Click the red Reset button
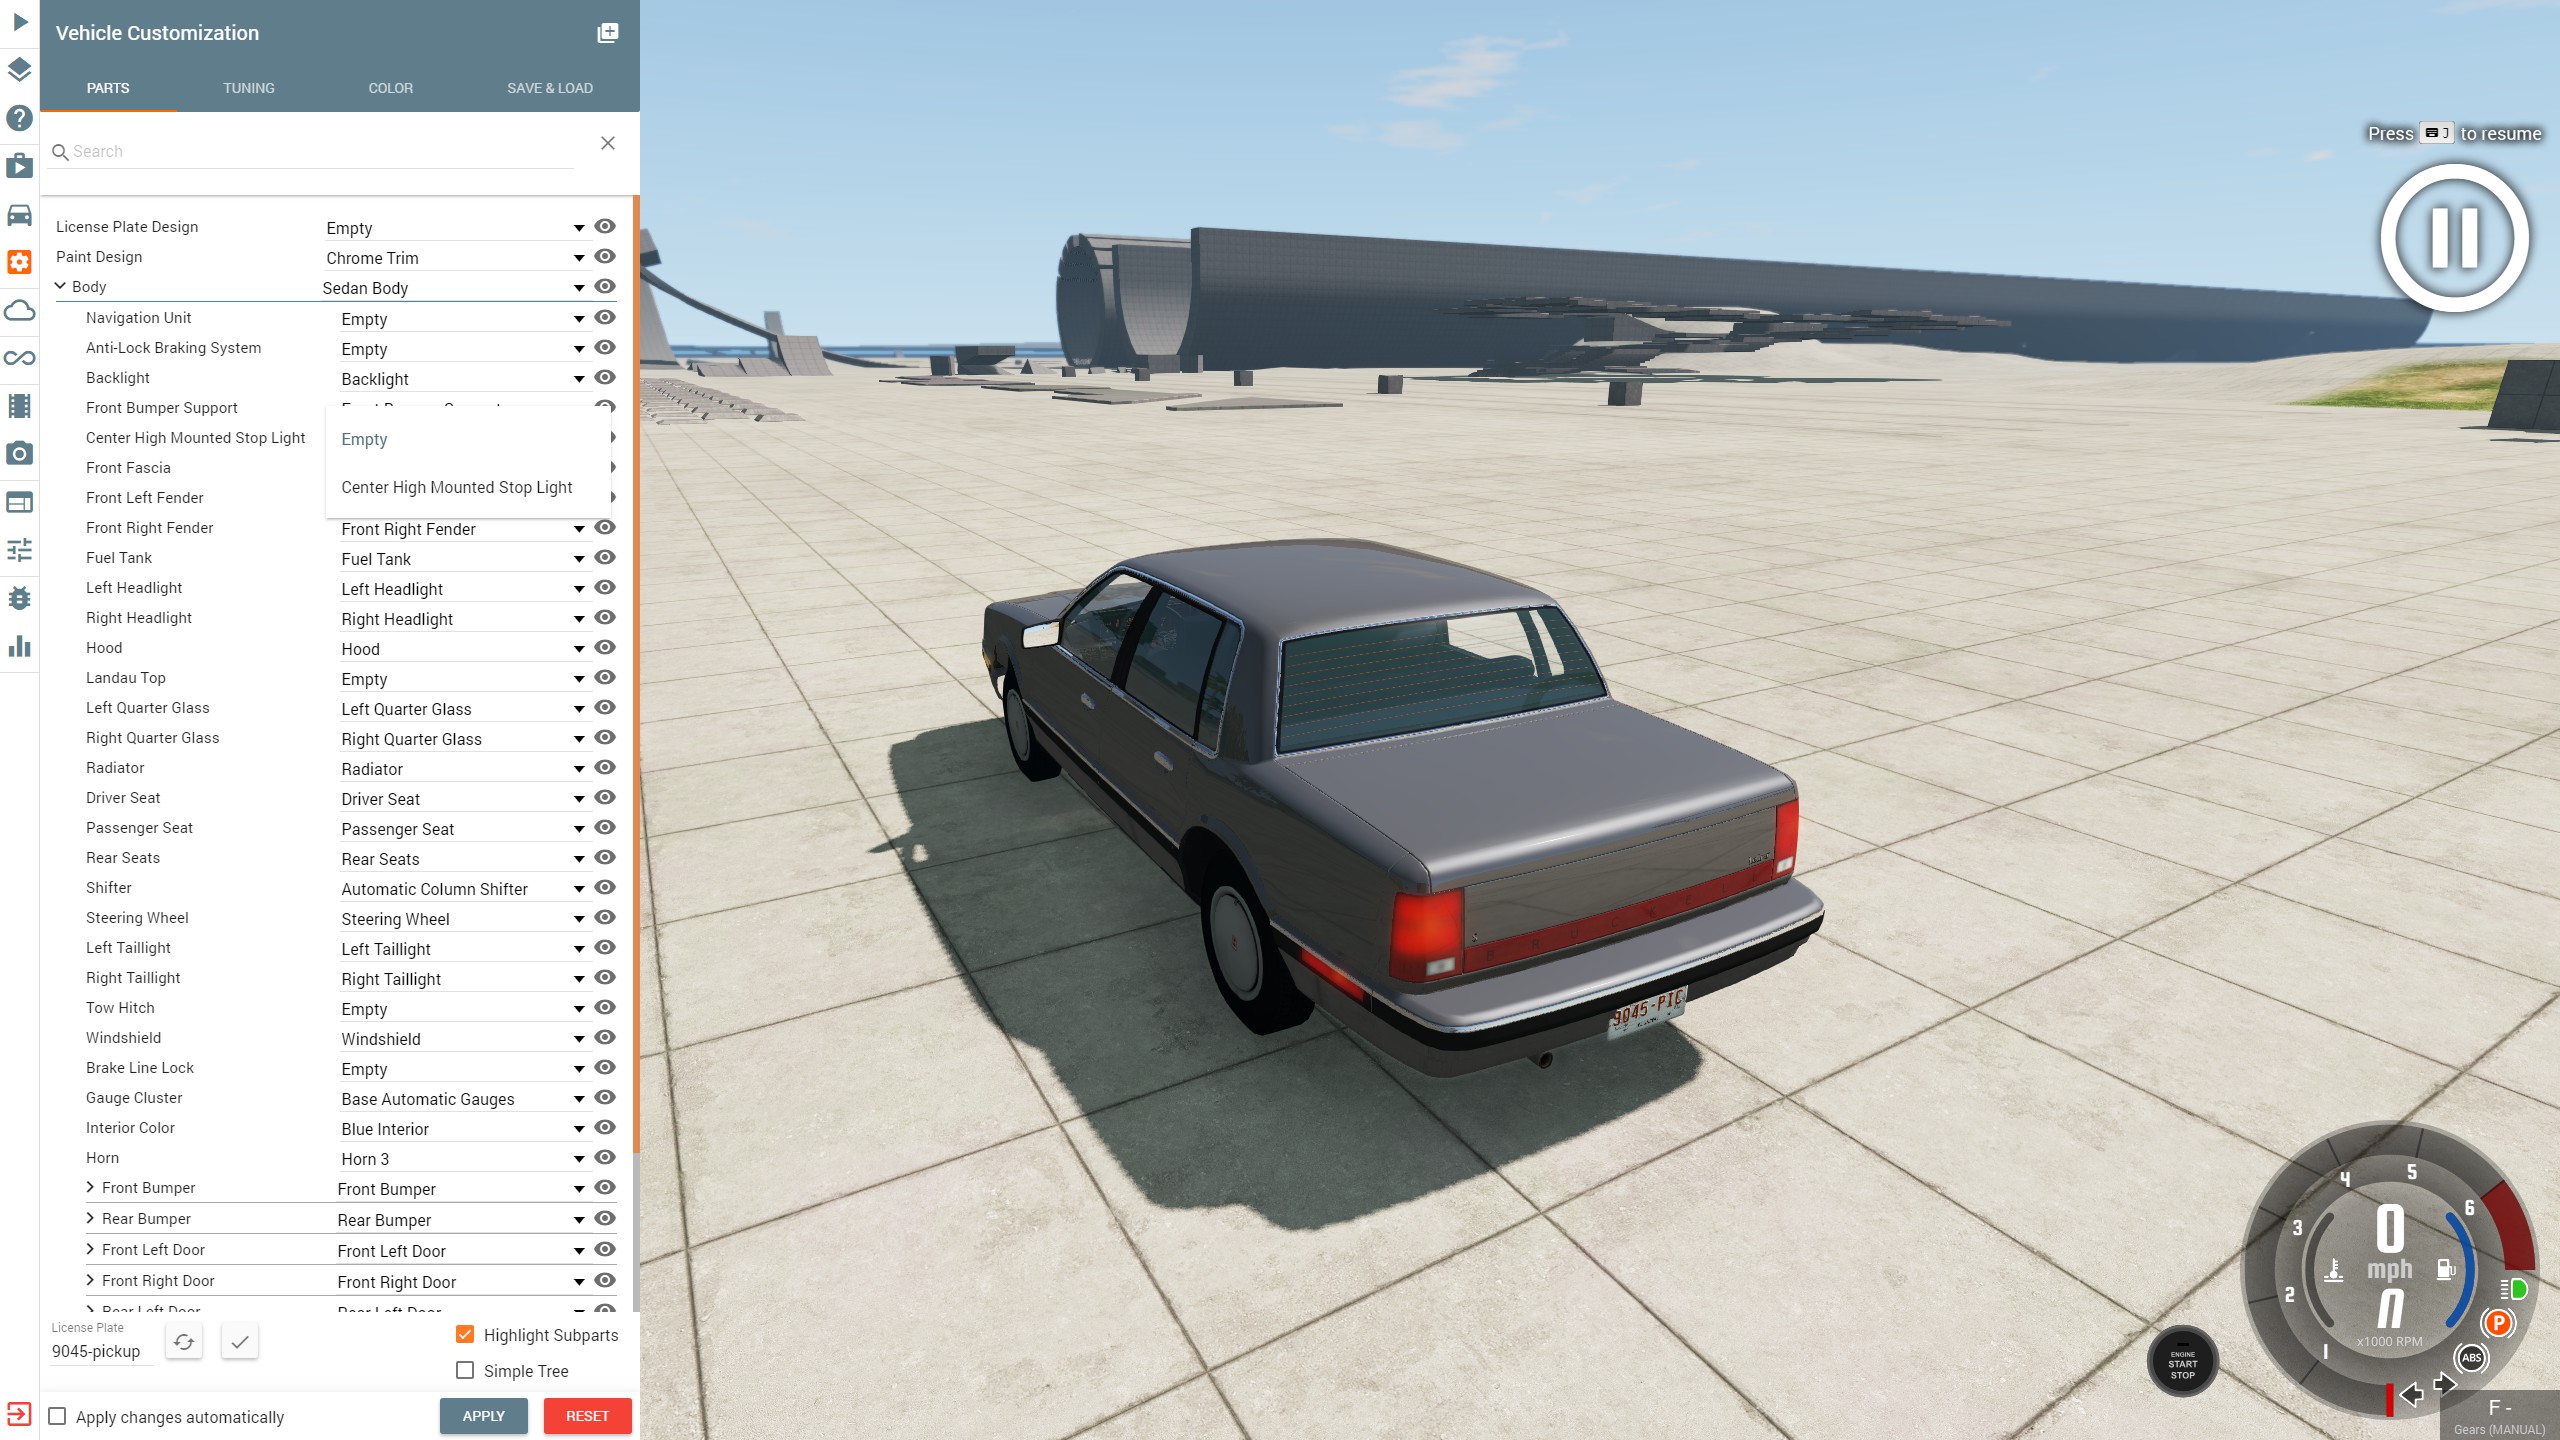This screenshot has width=2560, height=1440. click(x=587, y=1416)
